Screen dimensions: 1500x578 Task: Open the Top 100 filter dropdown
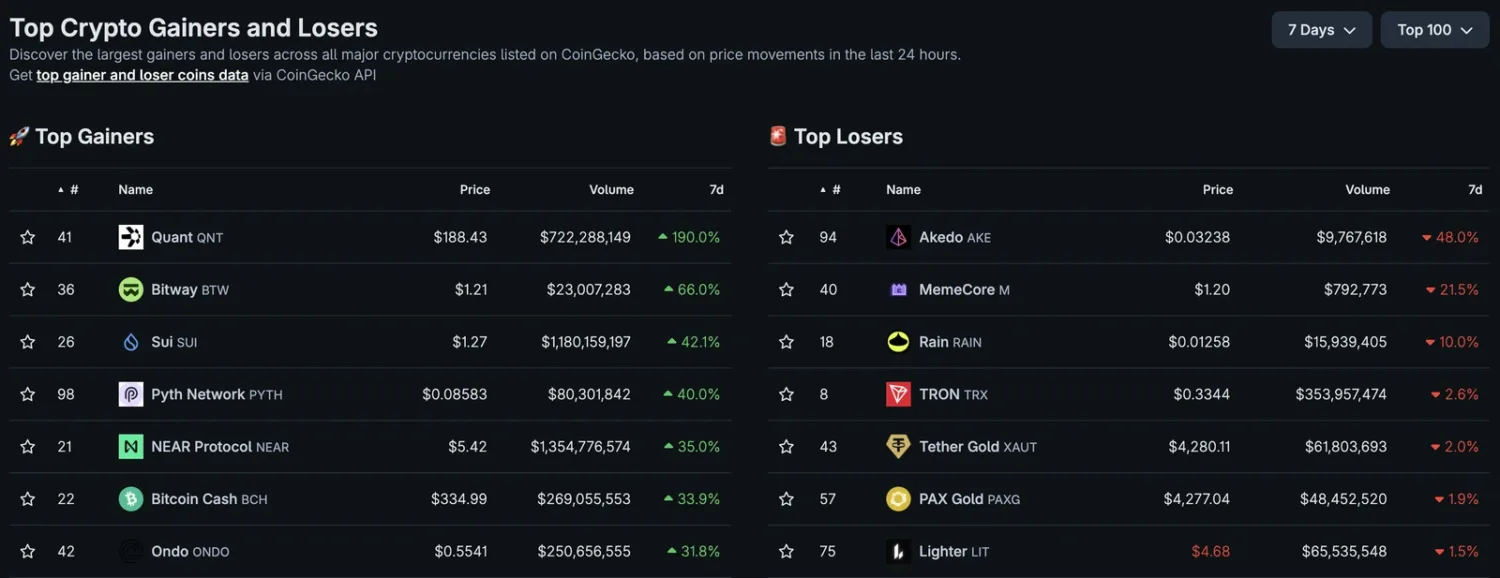click(x=1435, y=30)
